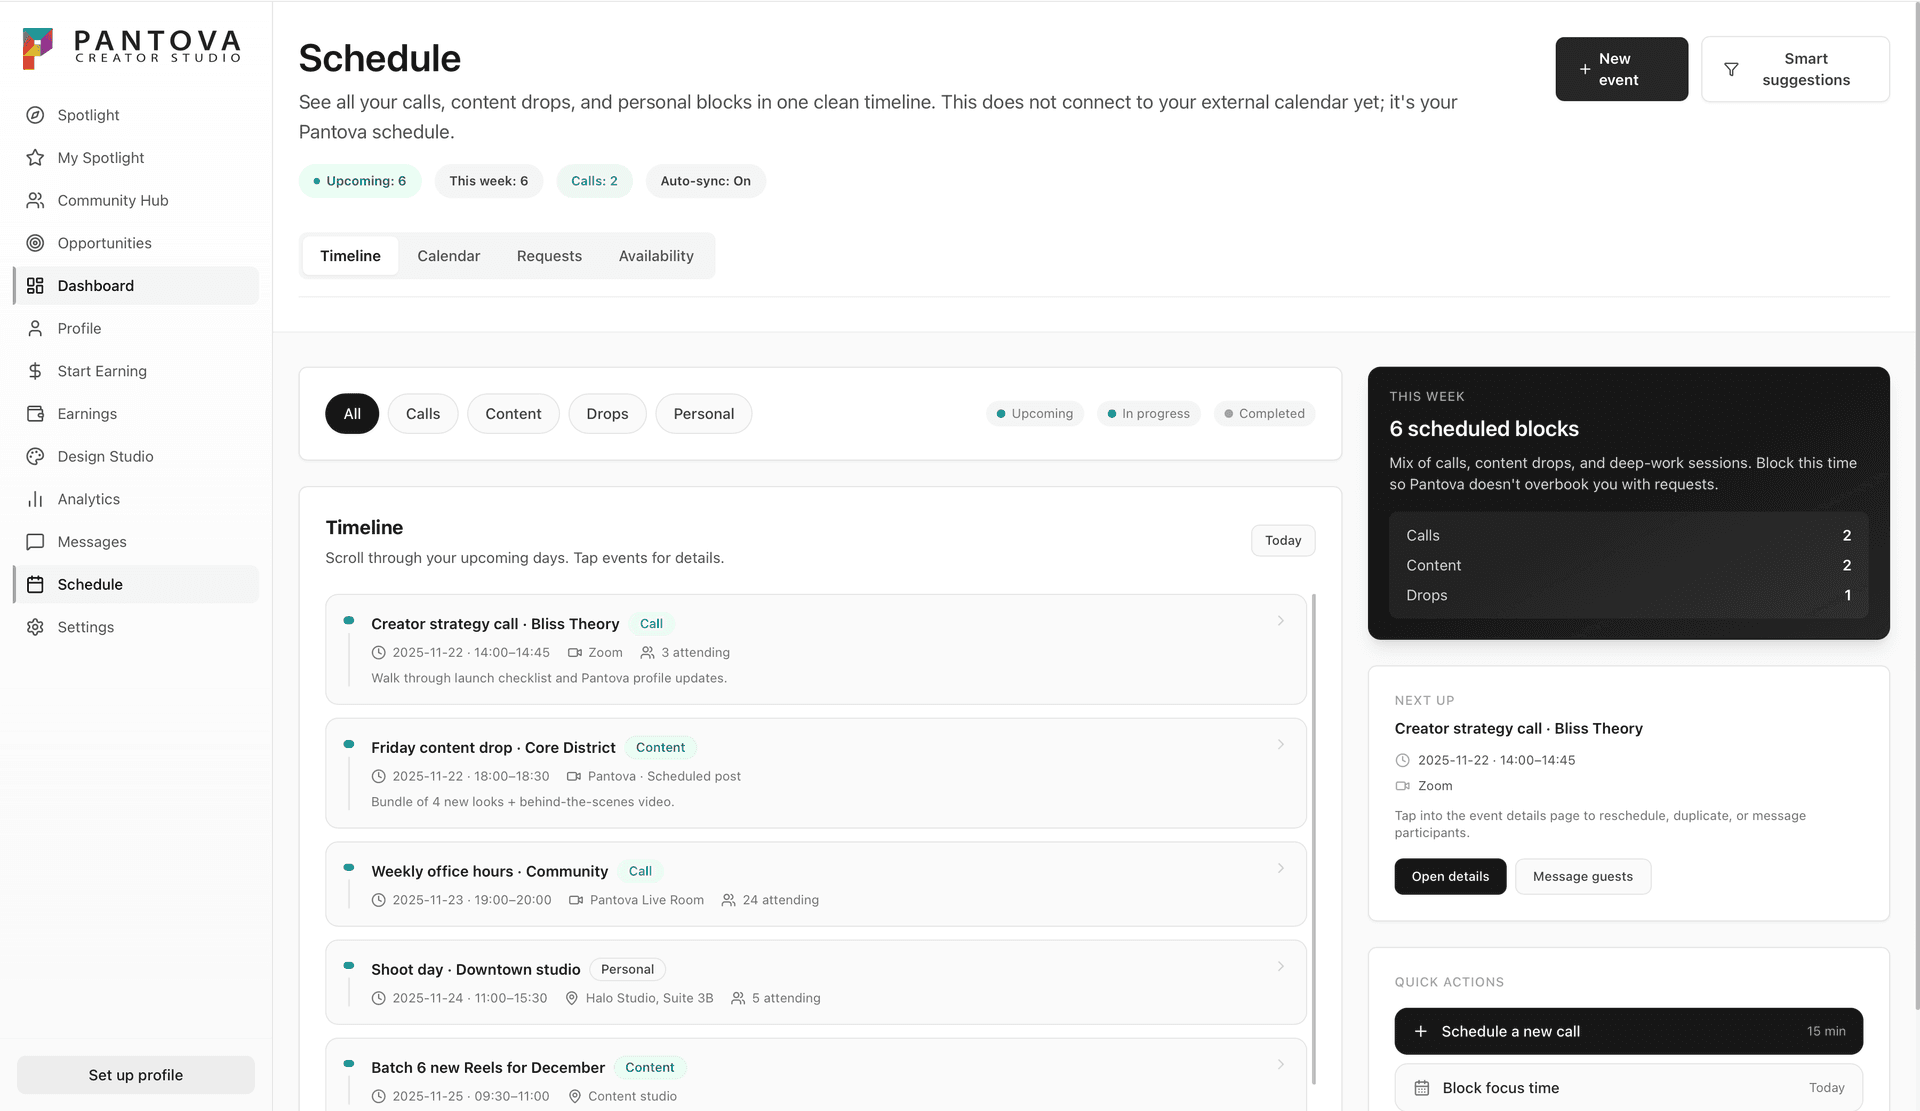Select the Messages icon in the sidebar
The height and width of the screenshot is (1111, 1920).
click(35, 542)
